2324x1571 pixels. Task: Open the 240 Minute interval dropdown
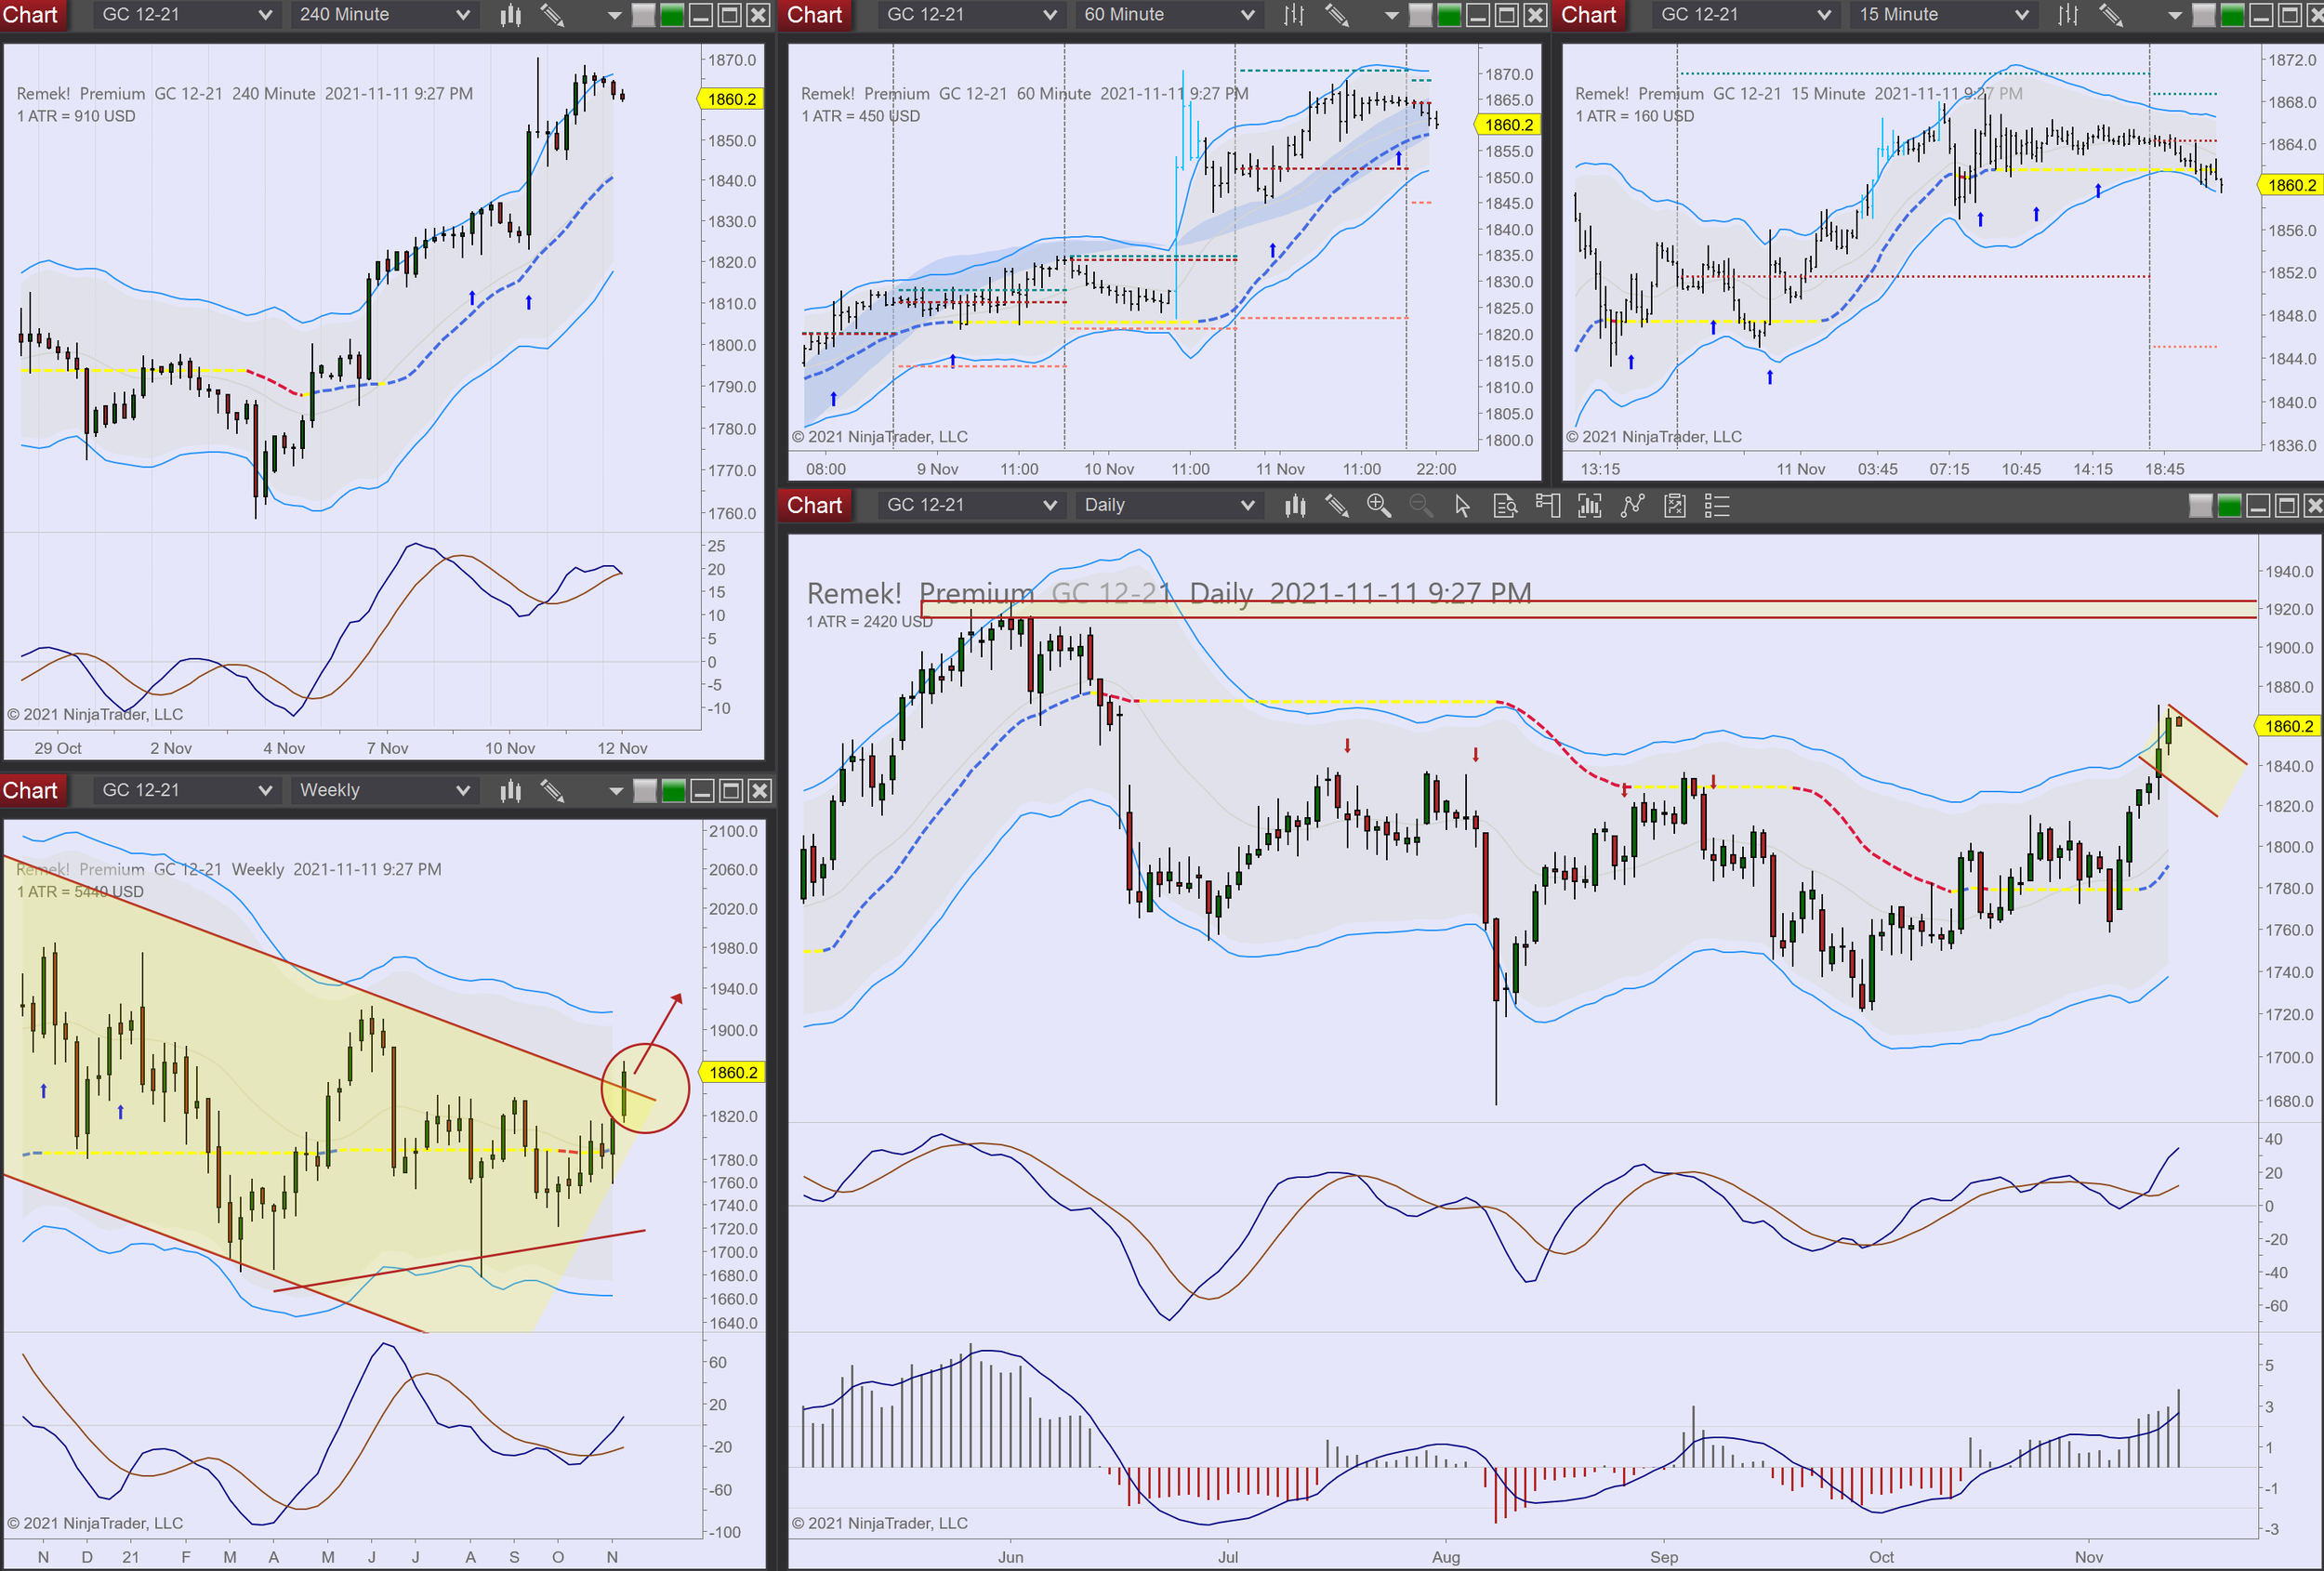point(384,15)
